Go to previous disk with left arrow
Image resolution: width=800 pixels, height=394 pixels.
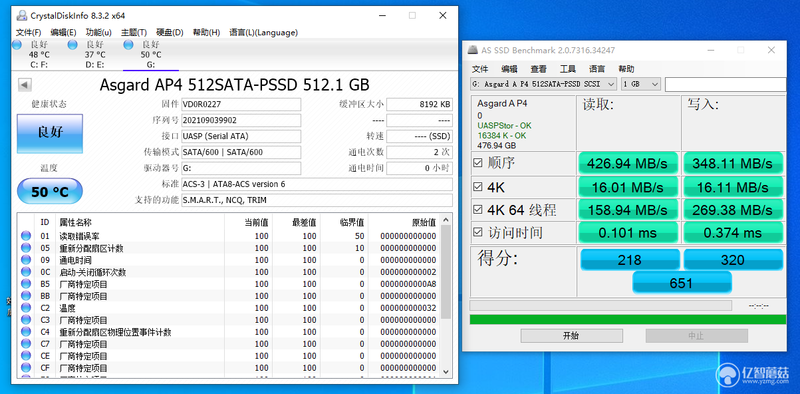click(24, 85)
